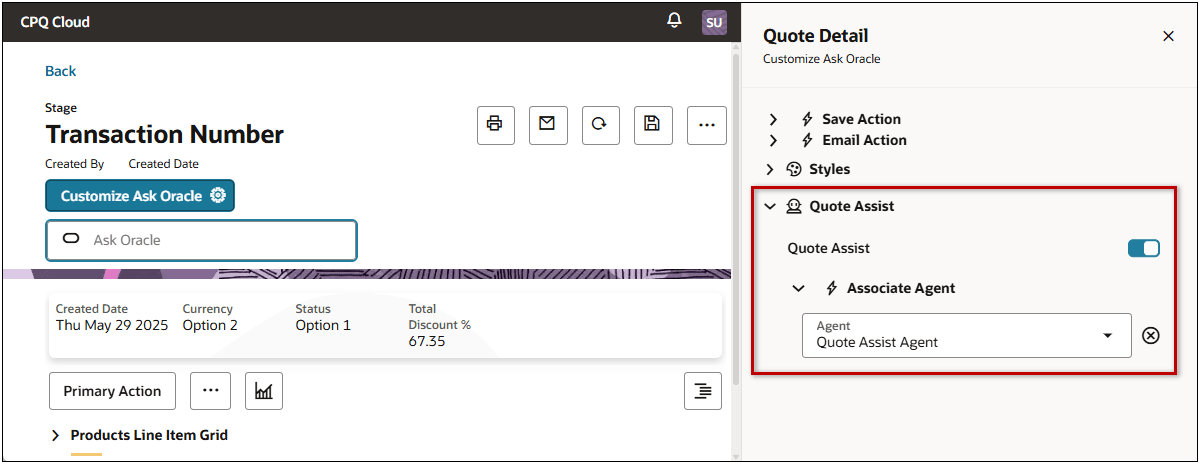Click into the Ask Oracle input field
1200x464 pixels.
[201, 240]
